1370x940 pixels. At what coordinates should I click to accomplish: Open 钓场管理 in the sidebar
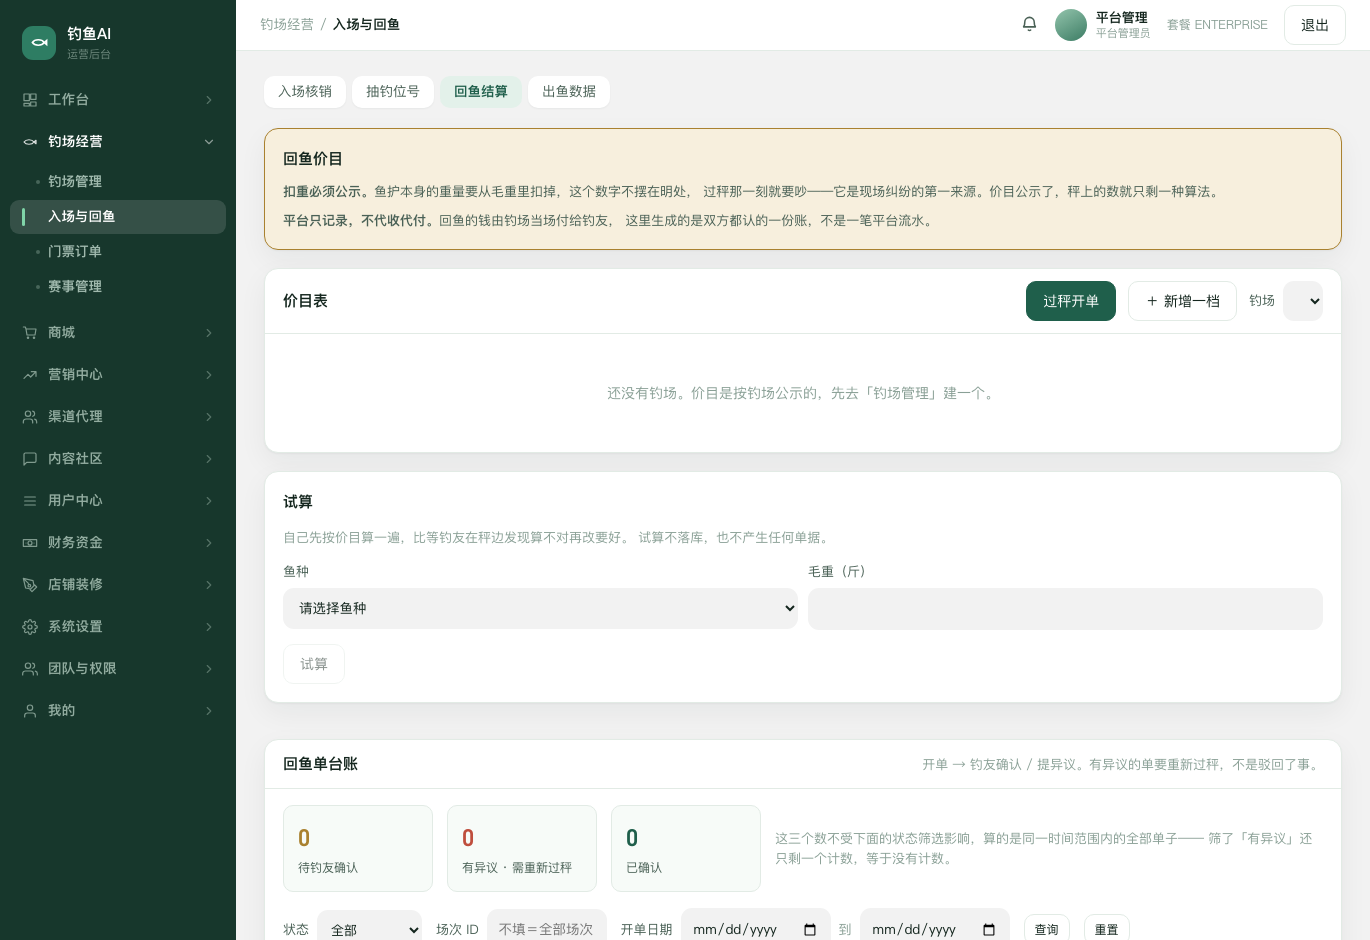(118, 182)
